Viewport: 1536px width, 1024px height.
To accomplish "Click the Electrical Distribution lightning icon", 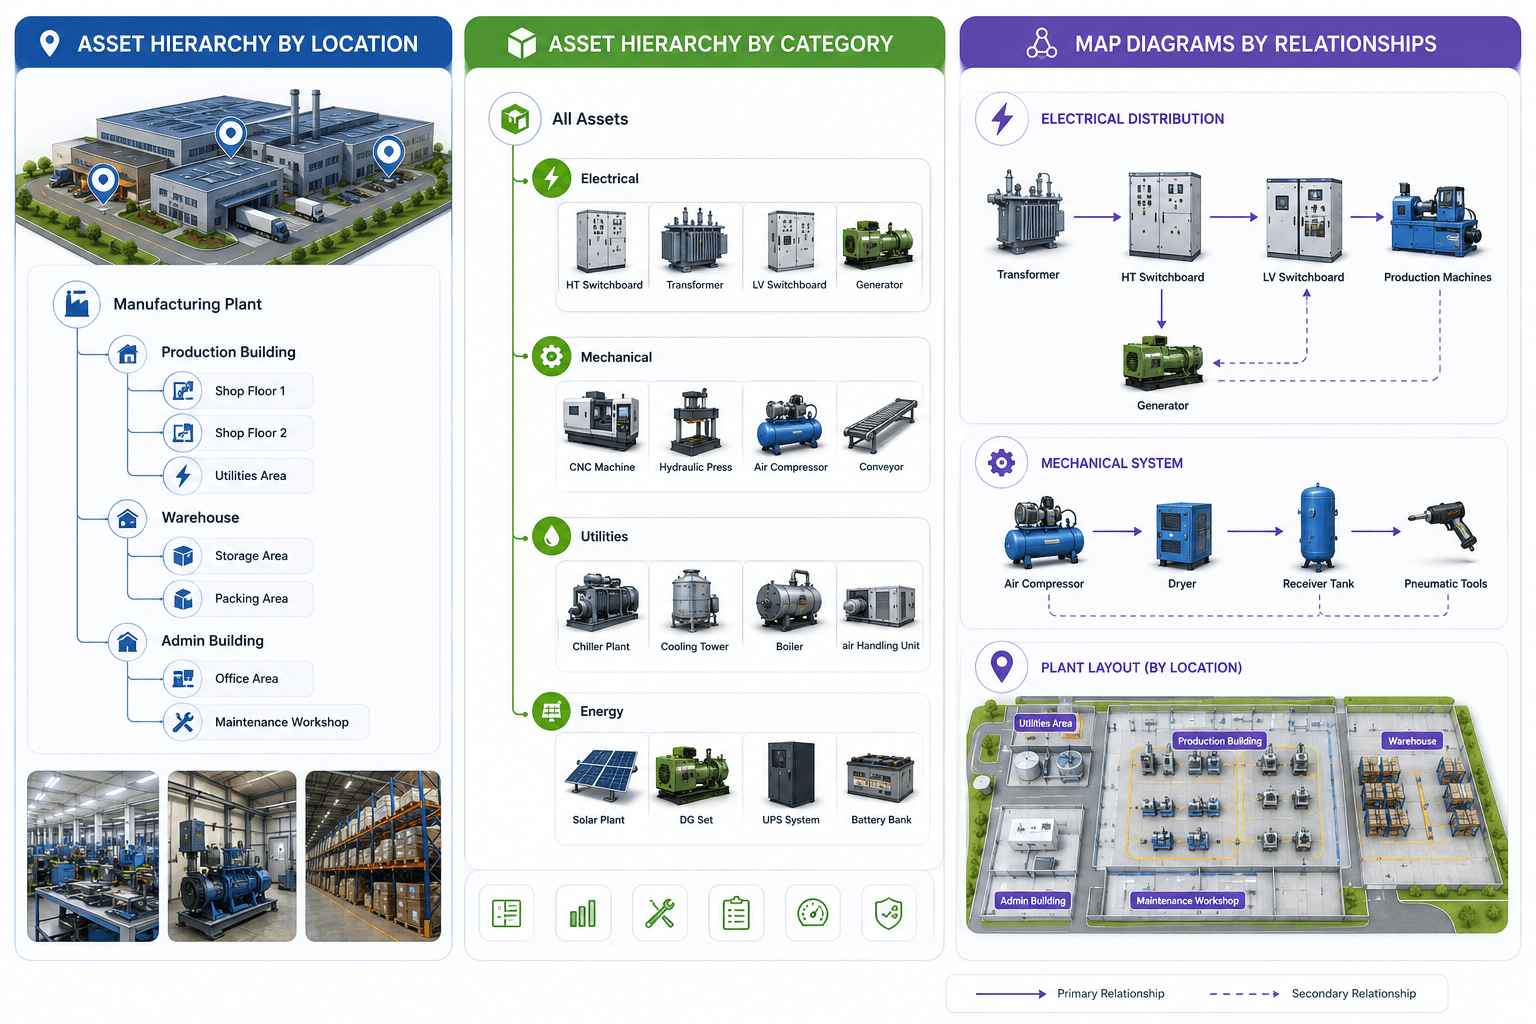I will pos(1001,119).
